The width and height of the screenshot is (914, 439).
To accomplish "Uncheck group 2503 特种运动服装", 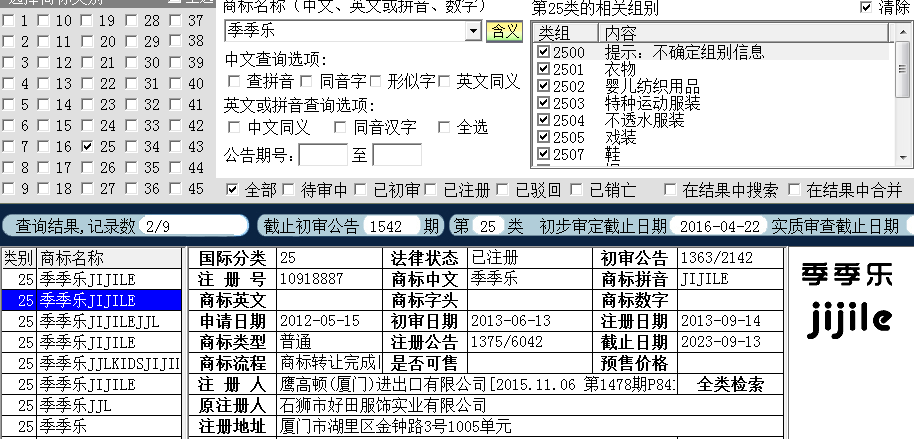I will pos(543,103).
